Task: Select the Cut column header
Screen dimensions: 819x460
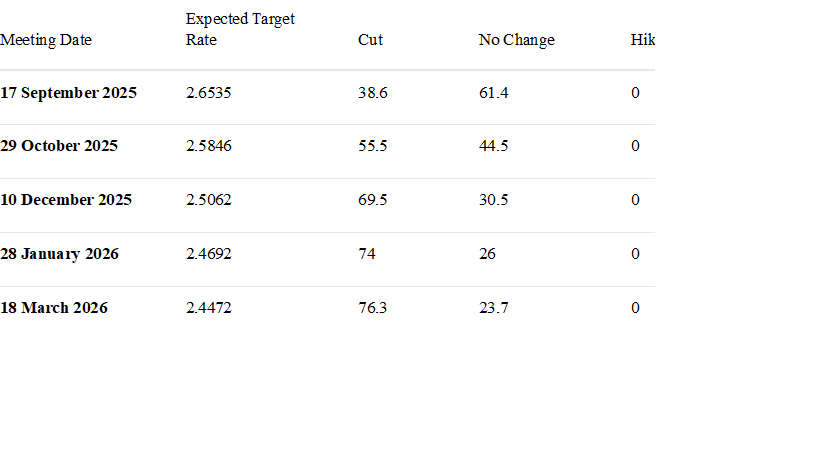Action: 370,40
